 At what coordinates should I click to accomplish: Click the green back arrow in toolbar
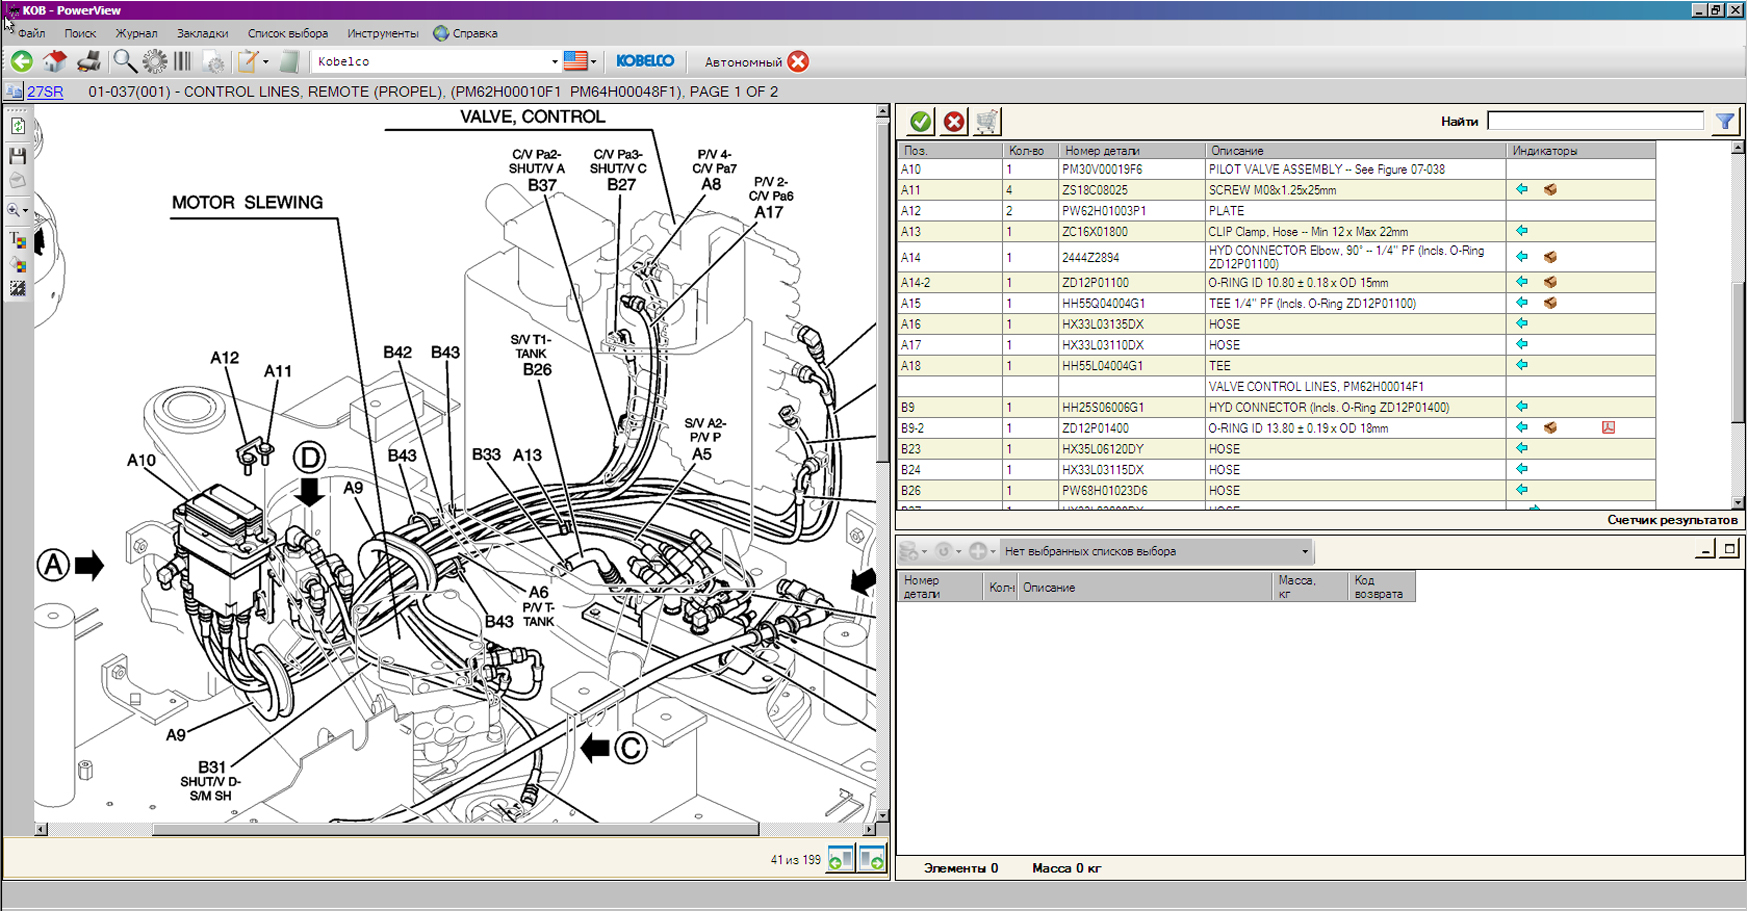pos(22,62)
